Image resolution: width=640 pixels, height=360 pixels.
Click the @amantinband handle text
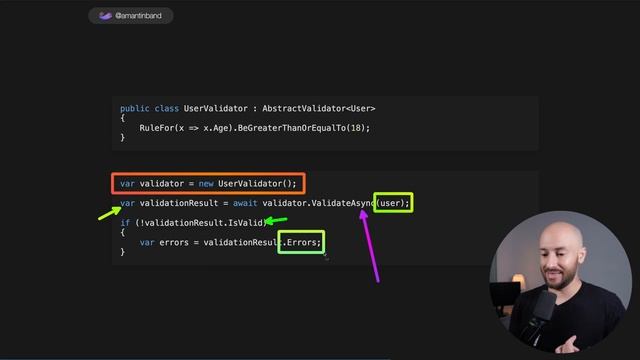pos(138,16)
